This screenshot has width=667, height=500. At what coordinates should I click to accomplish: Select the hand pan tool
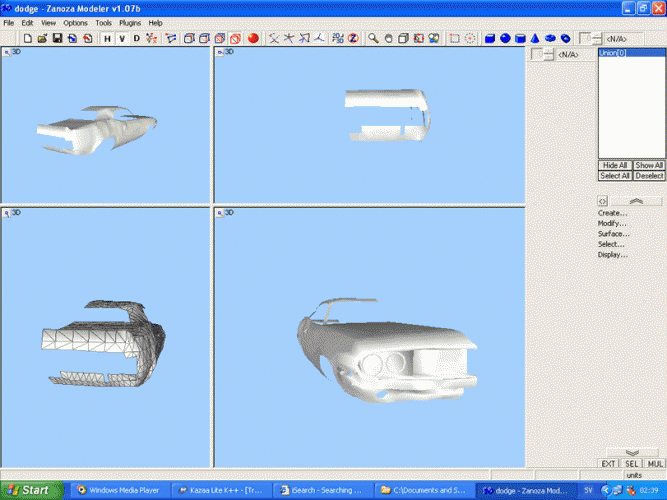[x=388, y=39]
